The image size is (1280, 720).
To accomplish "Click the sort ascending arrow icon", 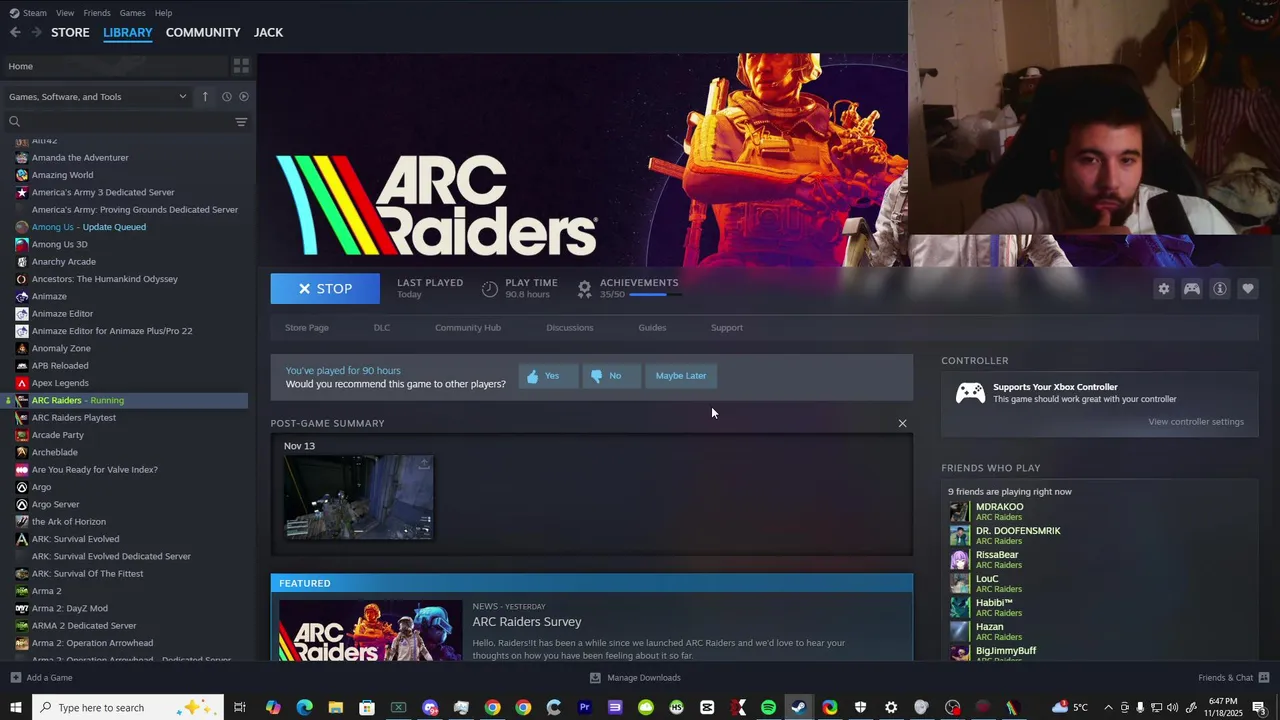I will tap(205, 97).
